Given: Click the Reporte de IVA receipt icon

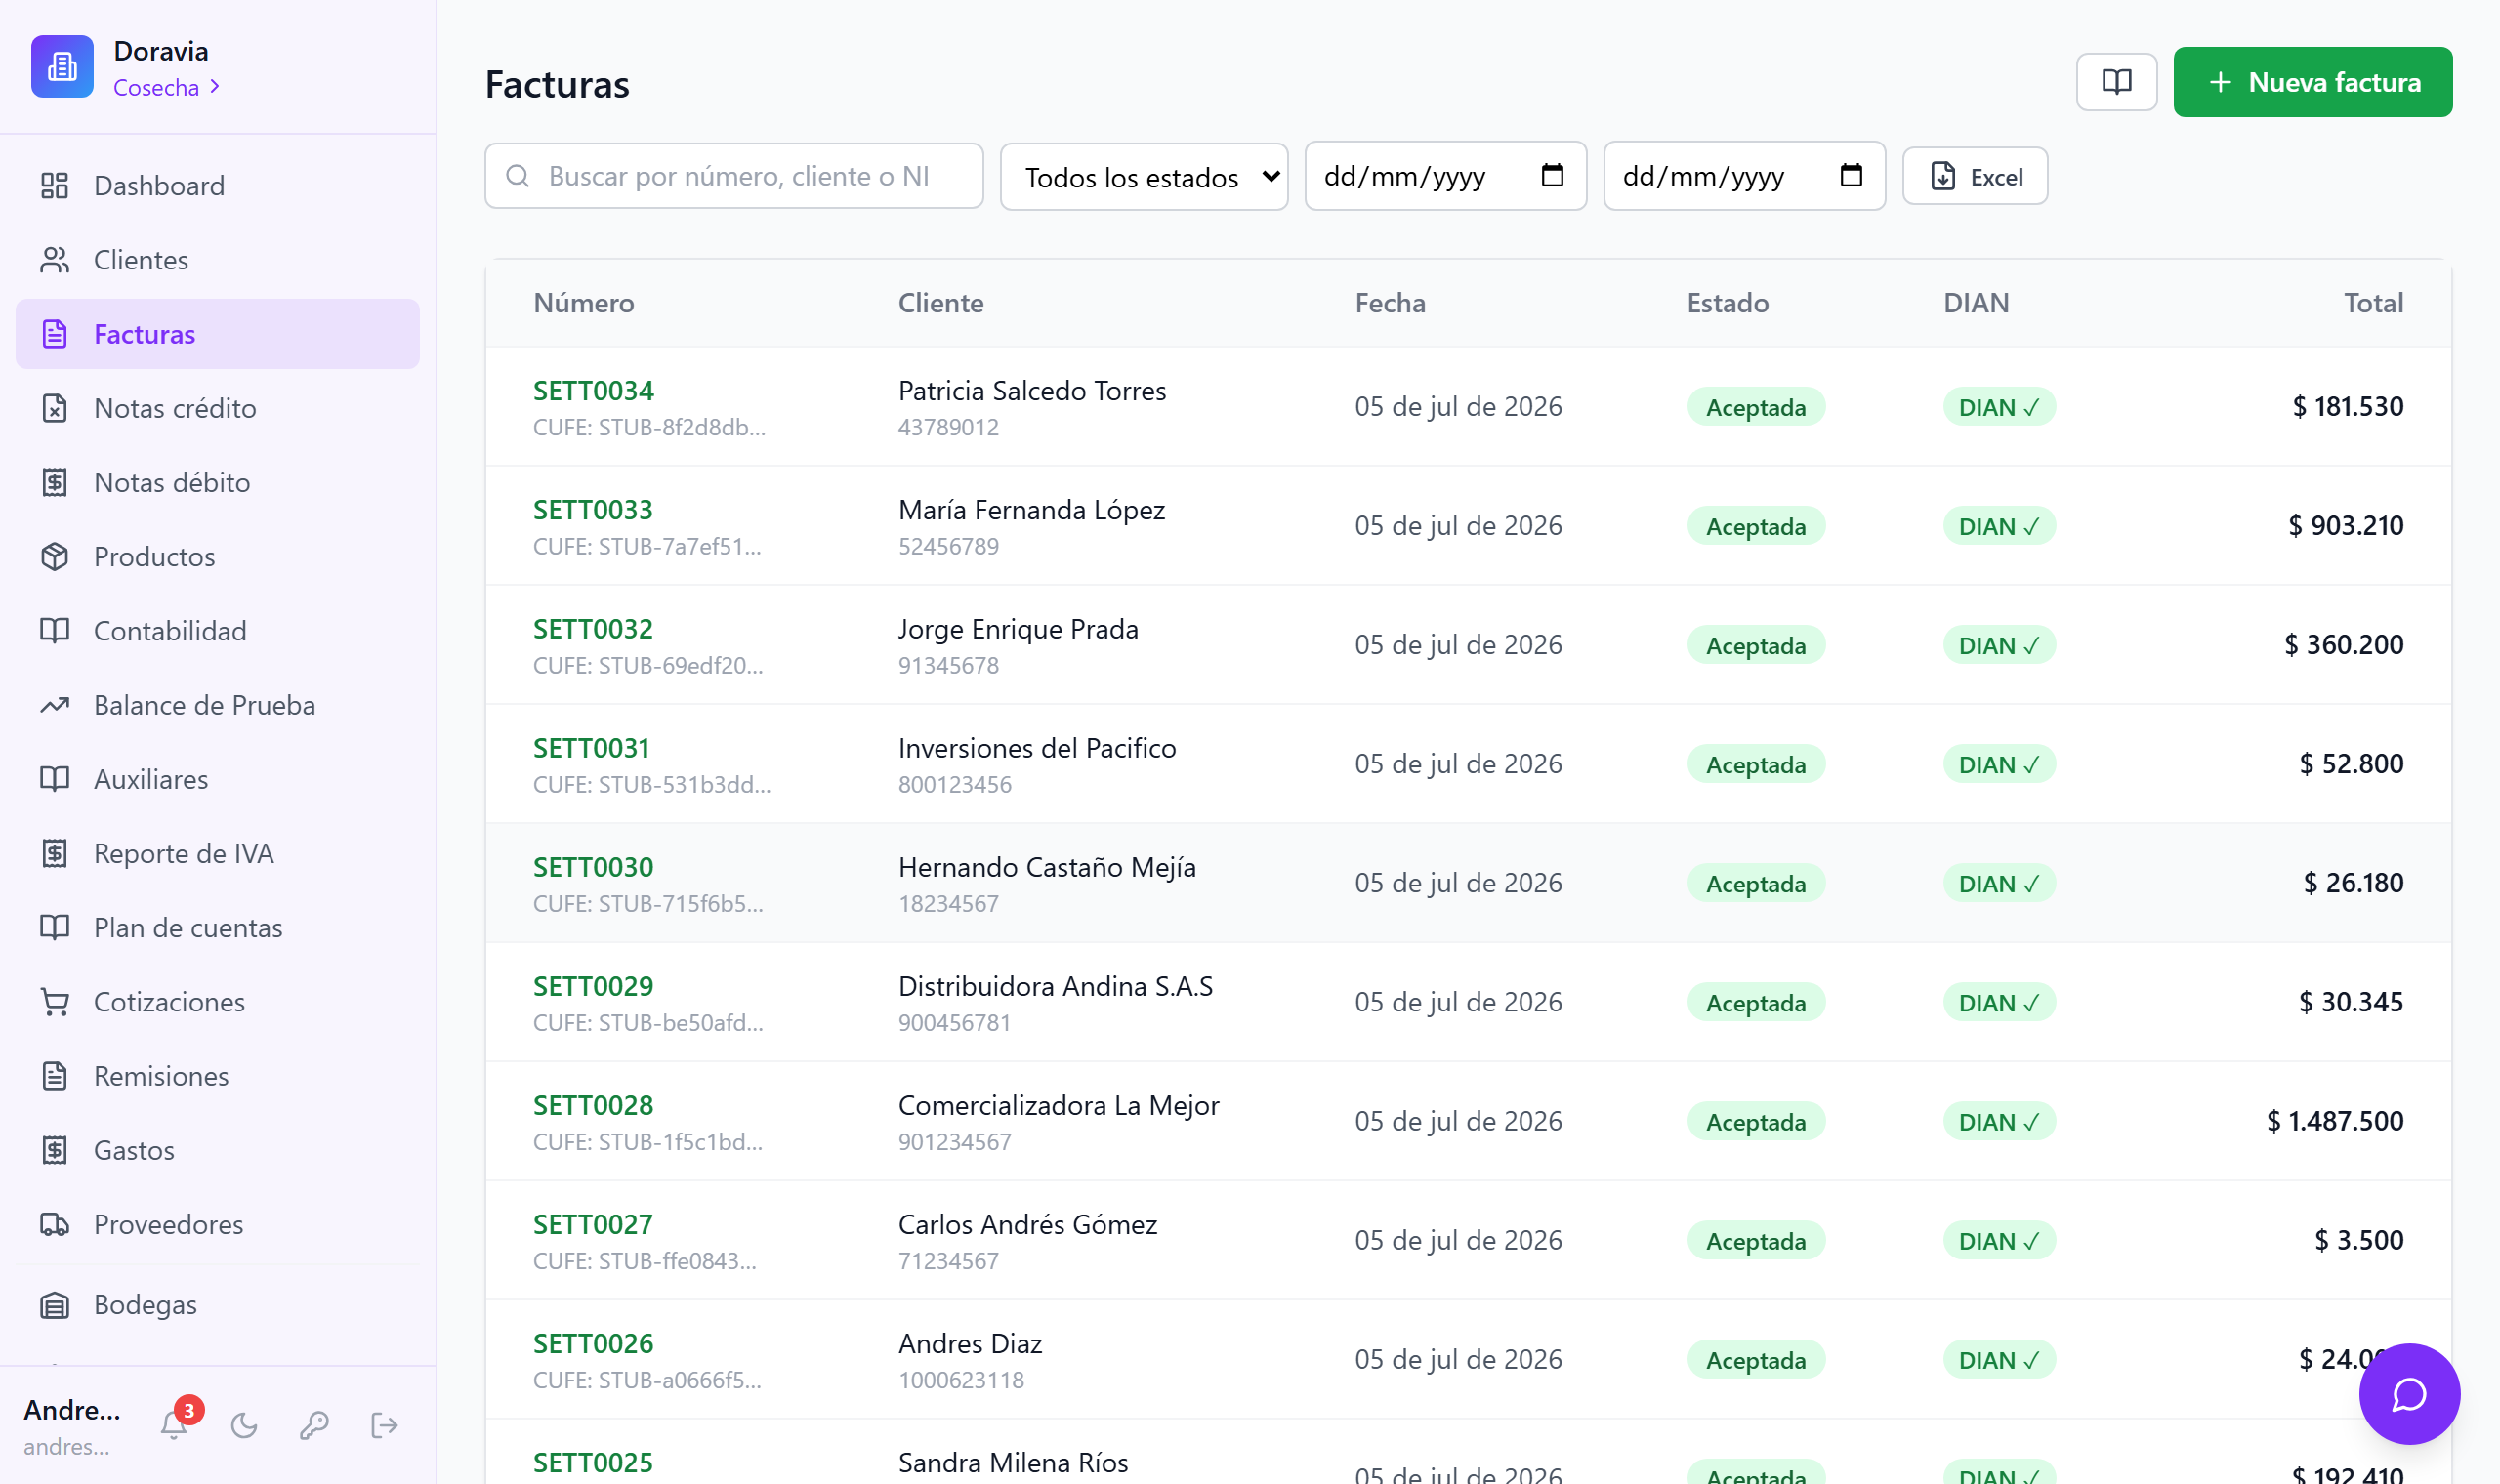Looking at the screenshot, I should (x=55, y=853).
